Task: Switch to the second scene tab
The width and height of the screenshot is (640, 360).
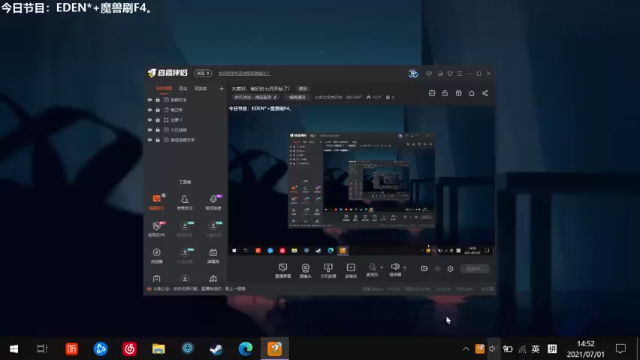Action: coord(183,89)
